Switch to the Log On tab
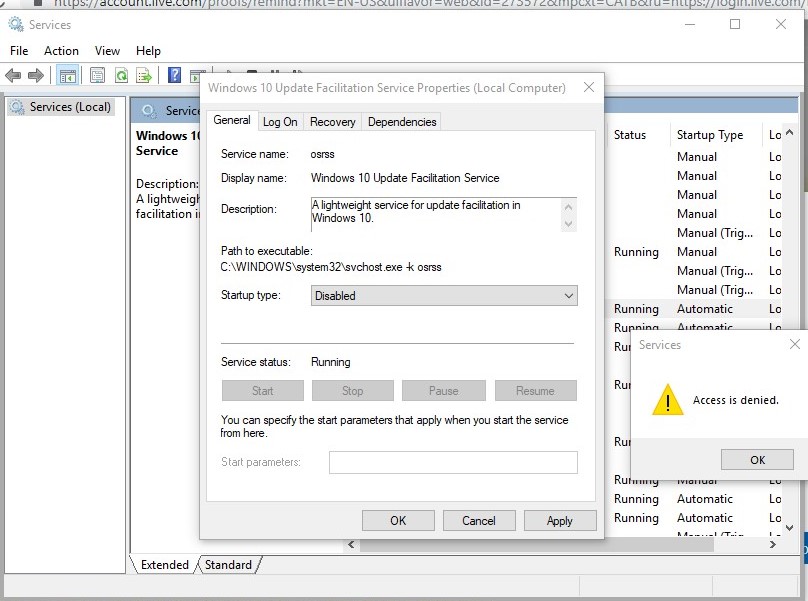 click(280, 122)
